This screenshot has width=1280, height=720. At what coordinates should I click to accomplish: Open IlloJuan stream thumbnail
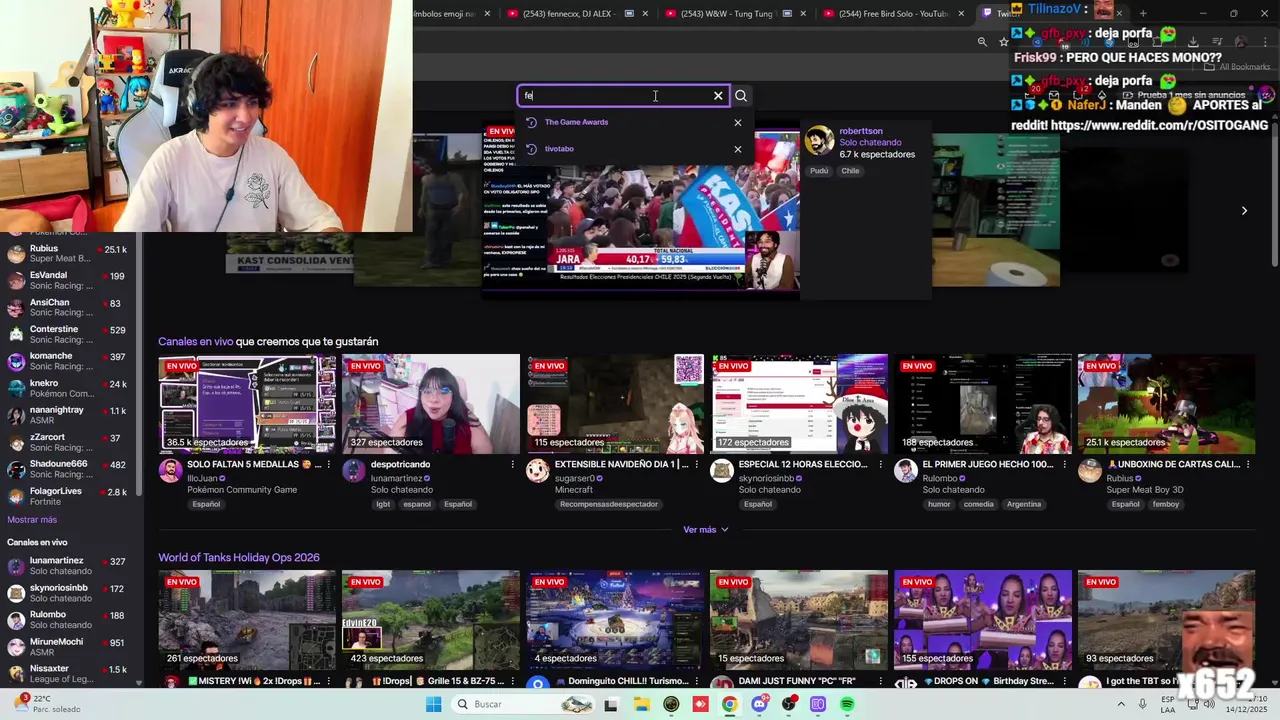[247, 404]
